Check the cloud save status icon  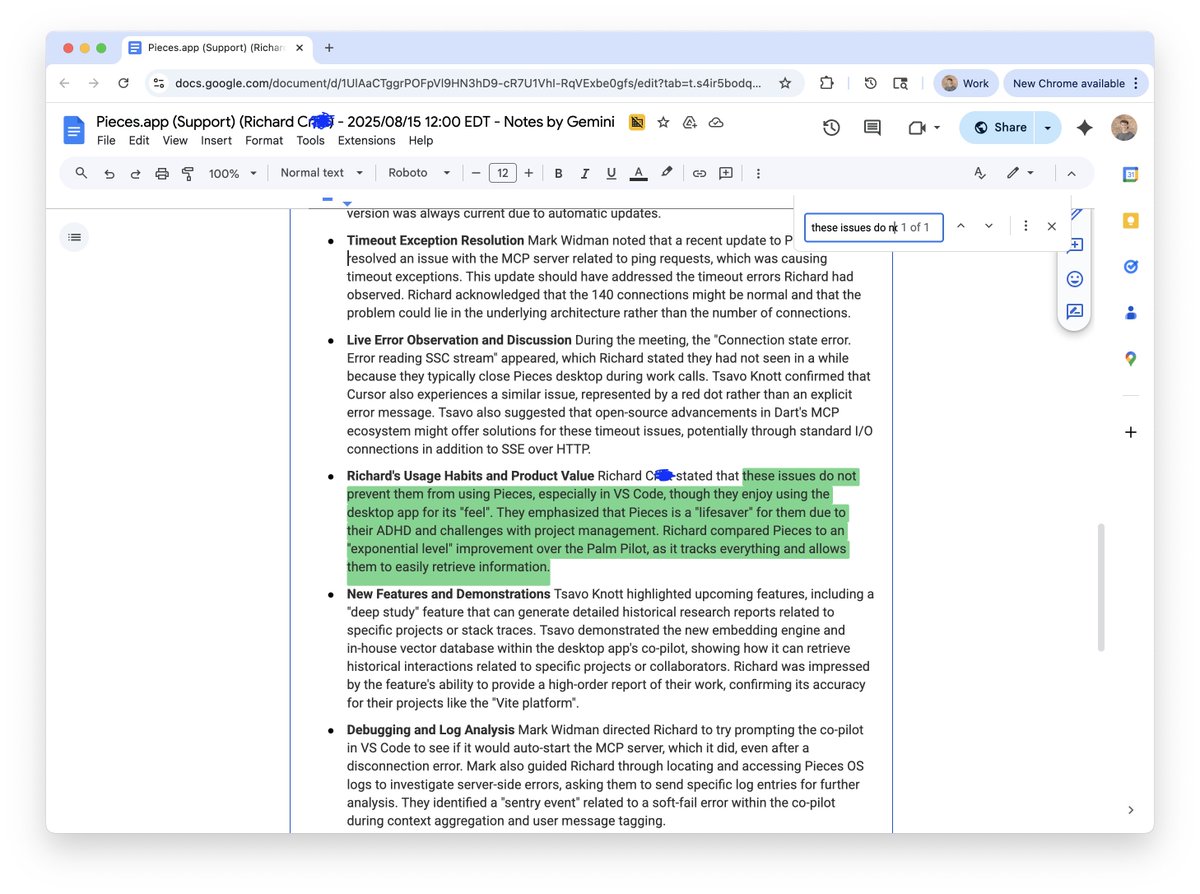pos(716,122)
